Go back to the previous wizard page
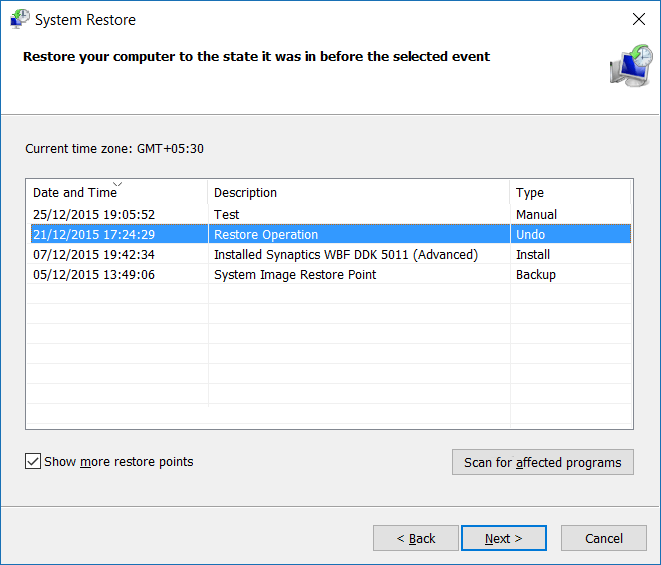661x565 pixels. (x=416, y=538)
